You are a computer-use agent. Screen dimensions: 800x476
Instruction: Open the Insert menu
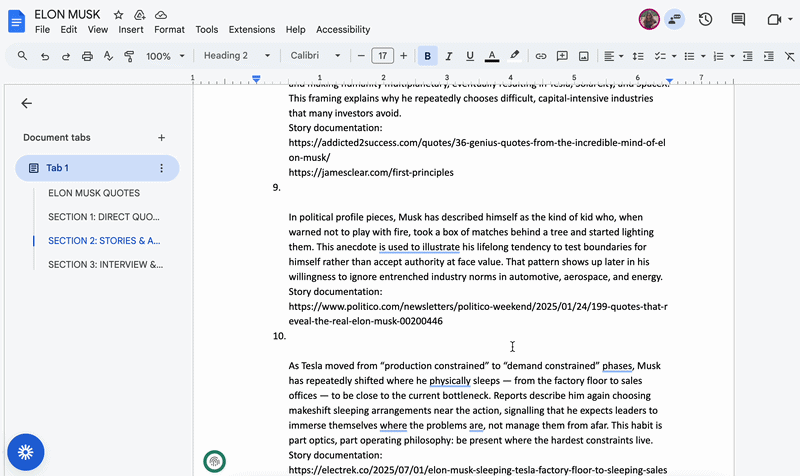point(131,30)
